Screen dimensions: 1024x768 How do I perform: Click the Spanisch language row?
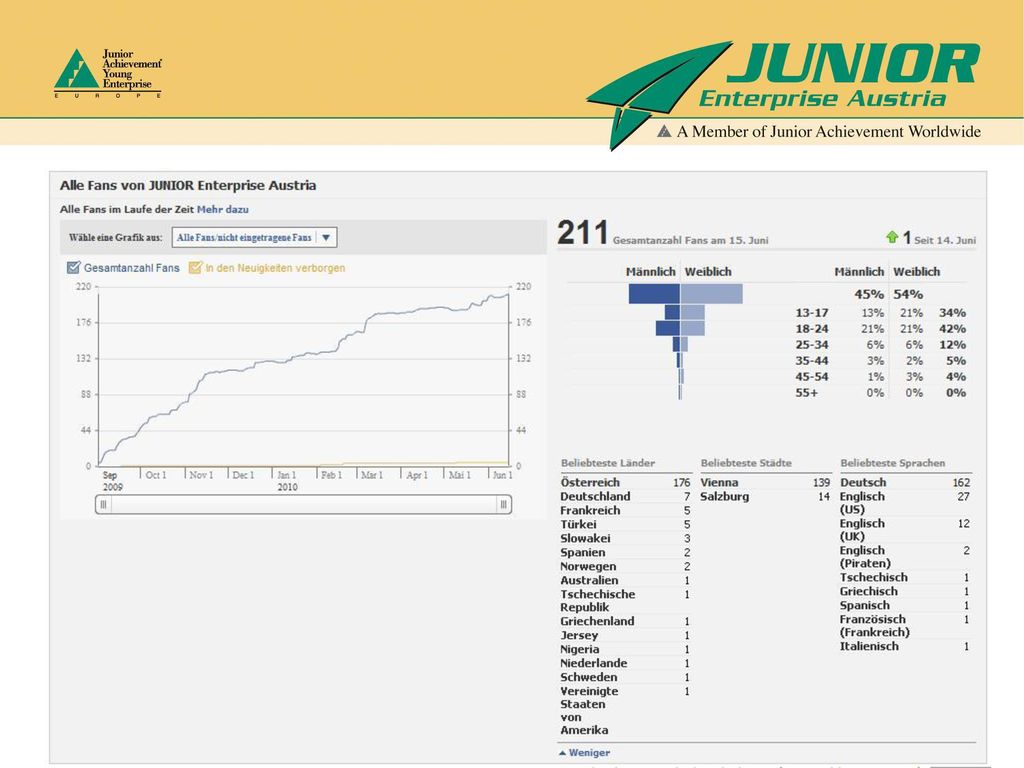tap(905, 605)
